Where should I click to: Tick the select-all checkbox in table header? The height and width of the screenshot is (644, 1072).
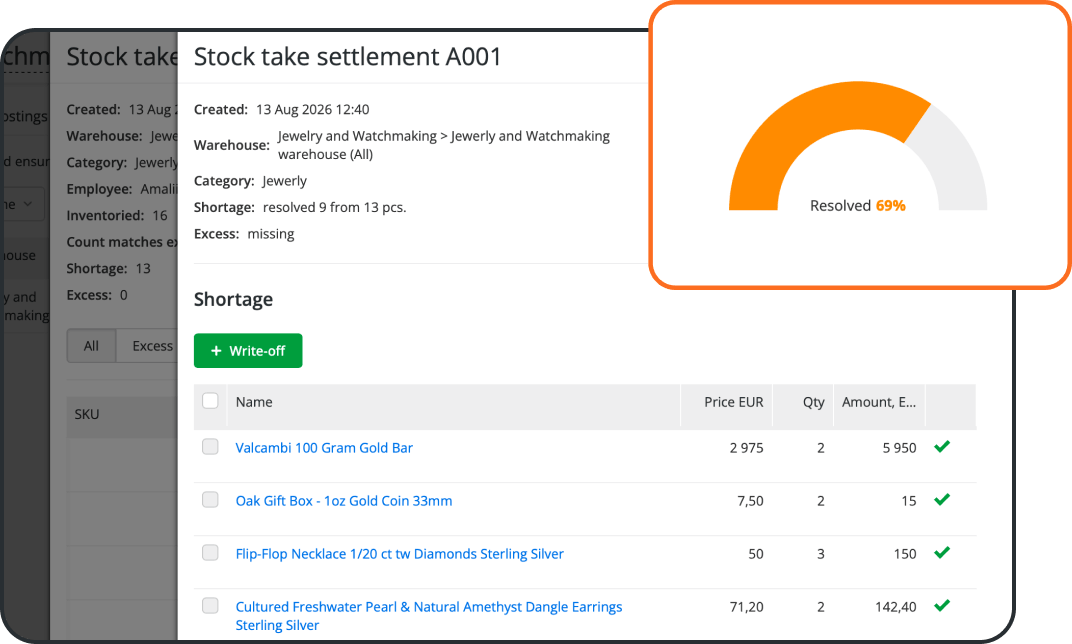(211, 401)
